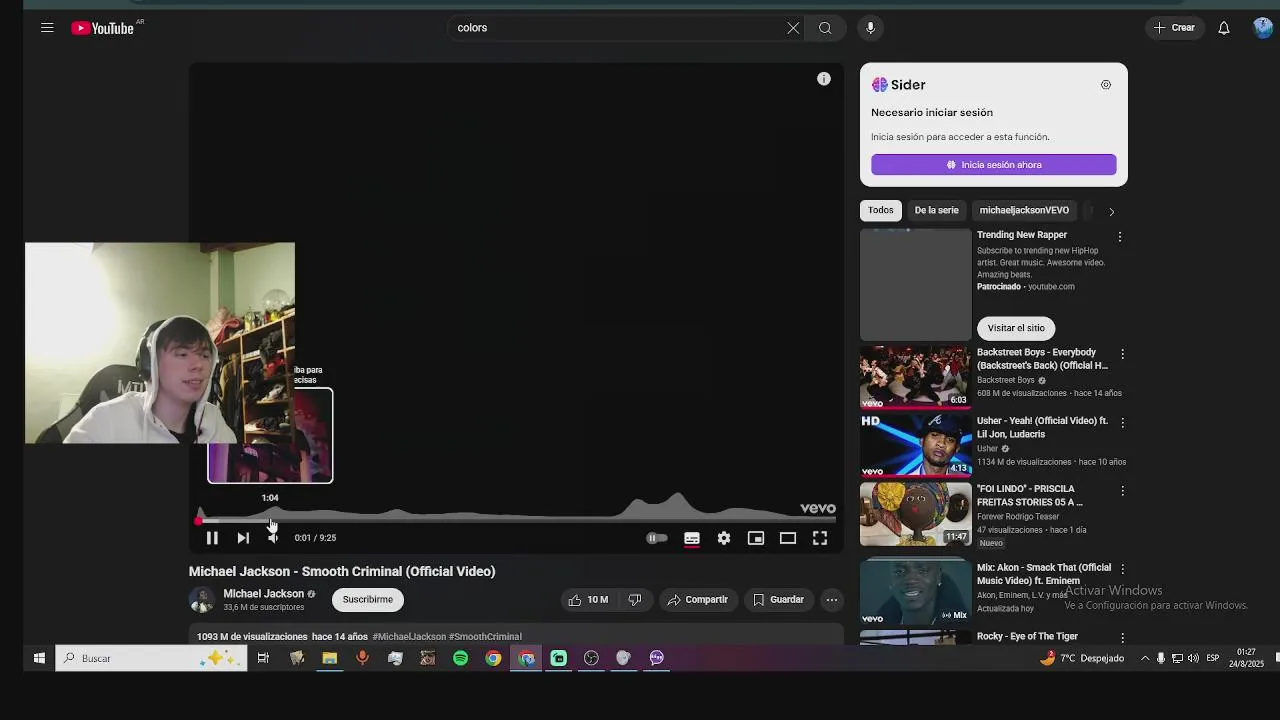This screenshot has width=1280, height=720.
Task: Open the #MichaelJackson hashtag link
Action: click(409, 637)
